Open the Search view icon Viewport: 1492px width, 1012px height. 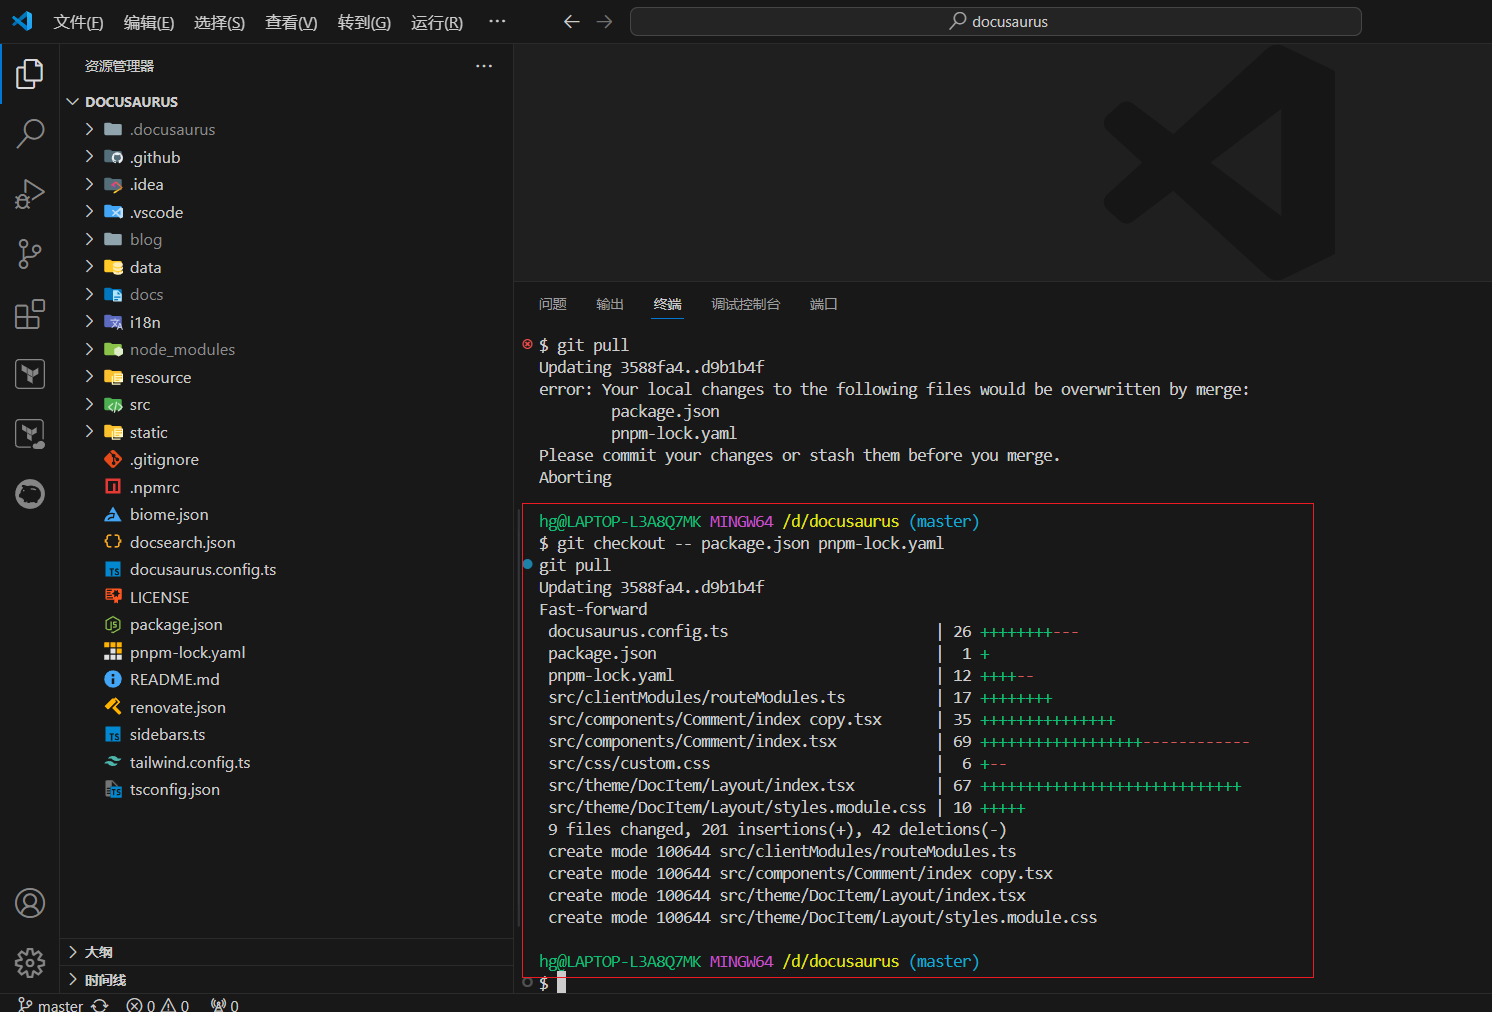tap(30, 133)
